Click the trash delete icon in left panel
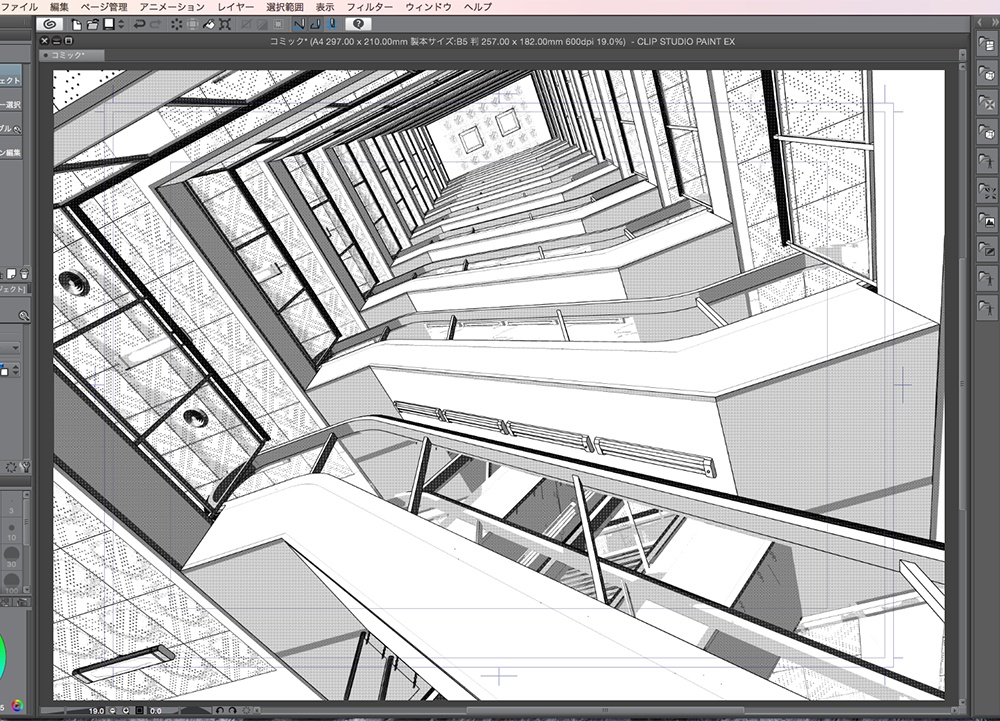The width and height of the screenshot is (1000, 721). pos(24,274)
